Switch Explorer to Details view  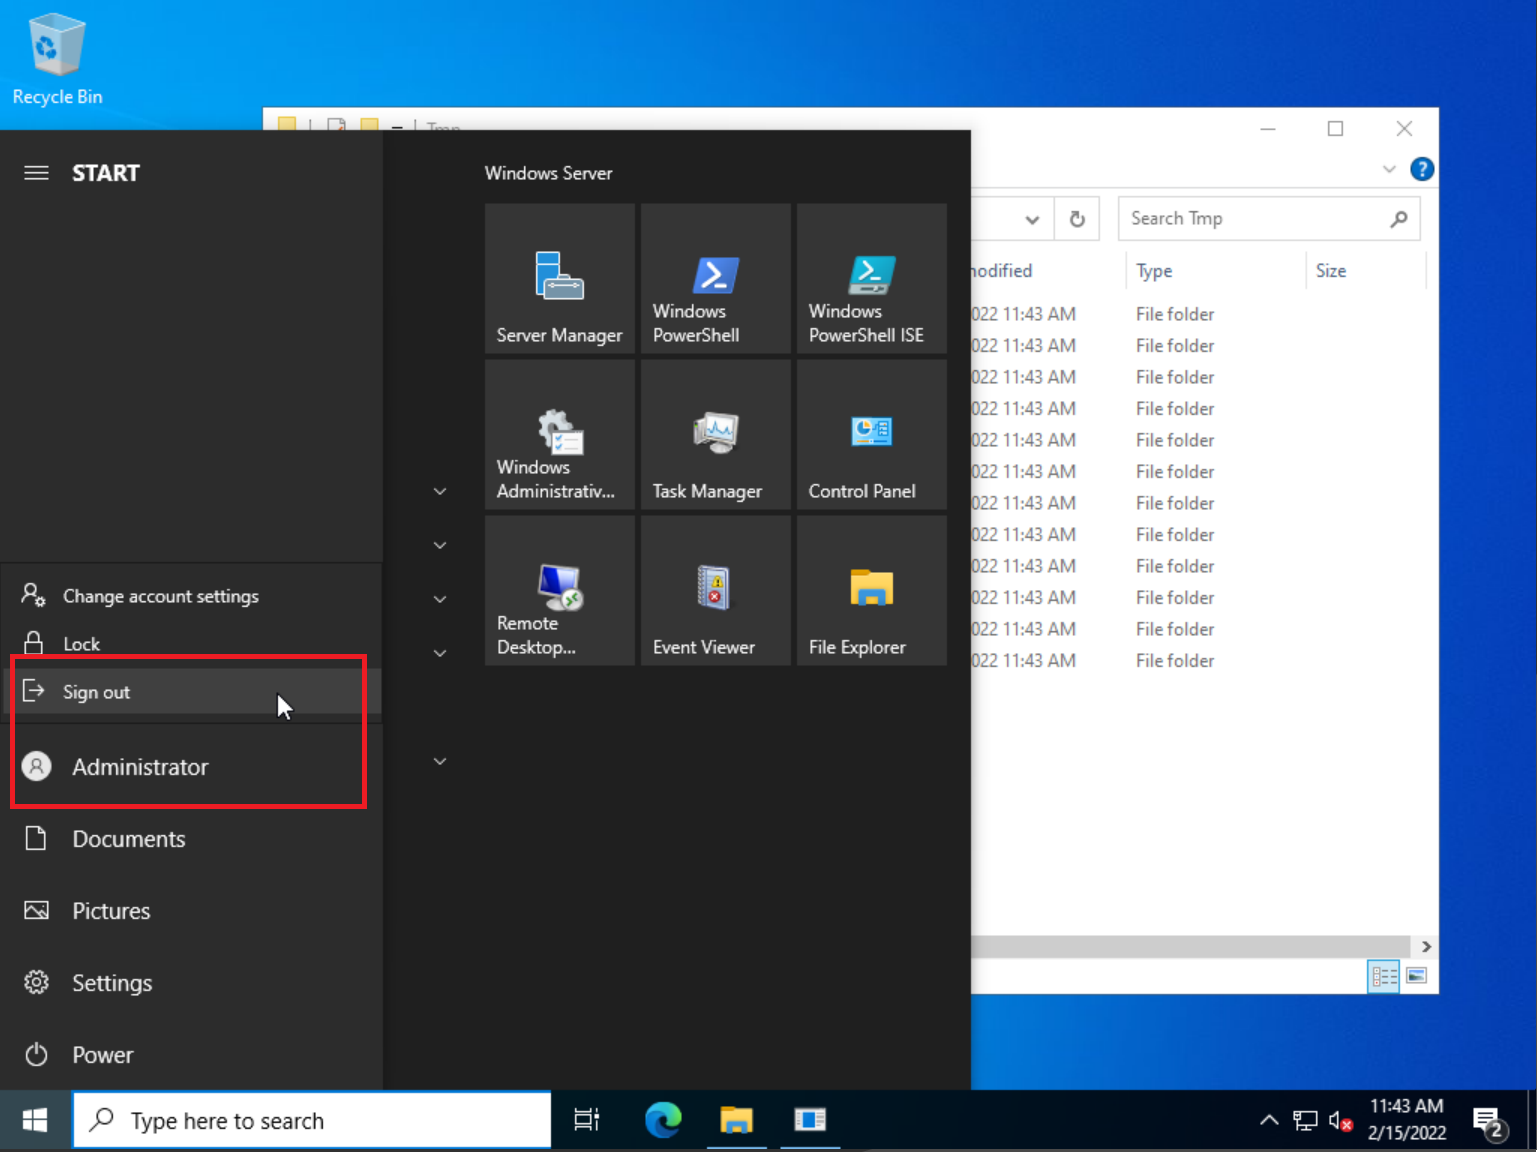coord(1384,976)
